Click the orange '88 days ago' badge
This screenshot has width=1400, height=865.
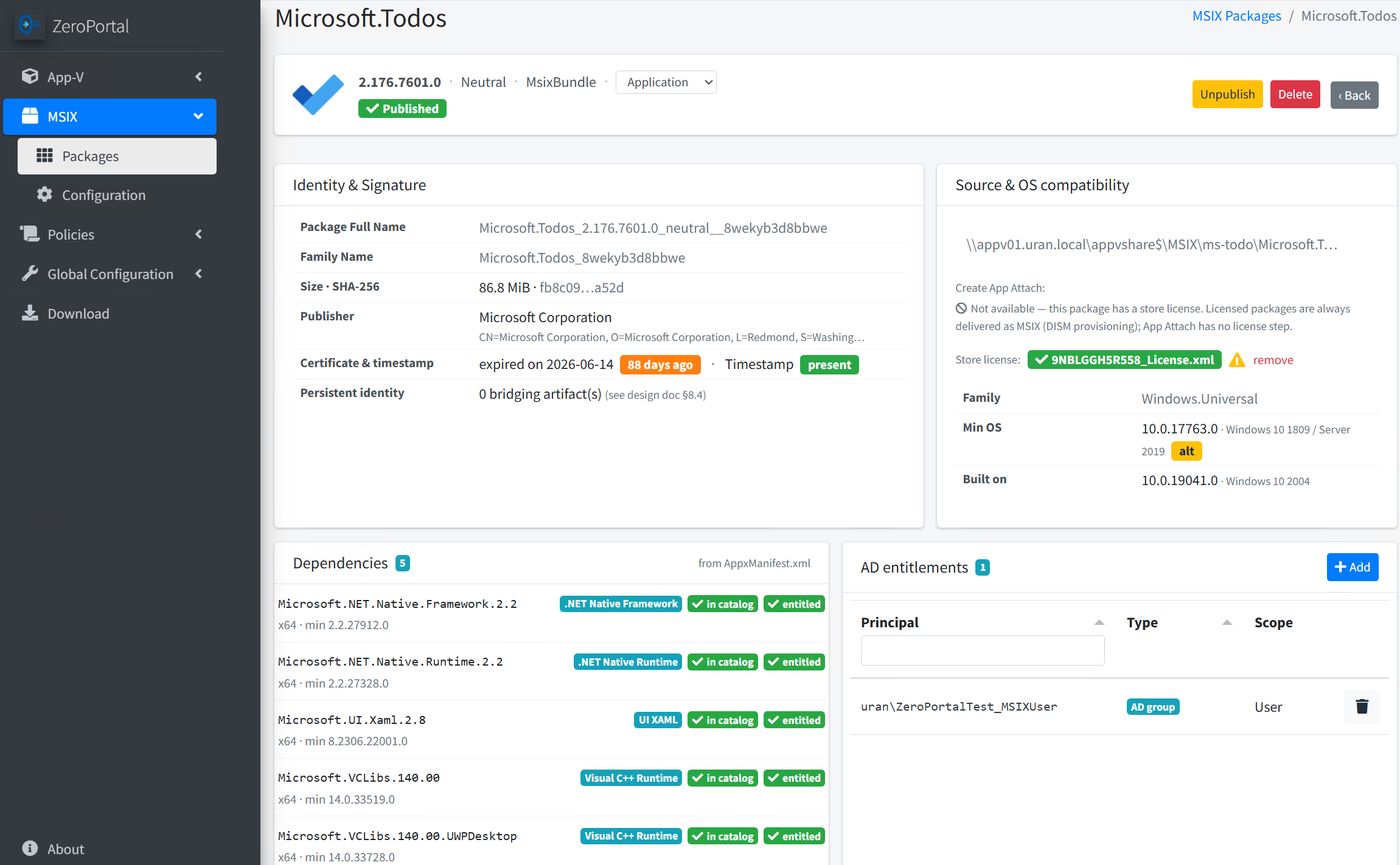click(660, 365)
